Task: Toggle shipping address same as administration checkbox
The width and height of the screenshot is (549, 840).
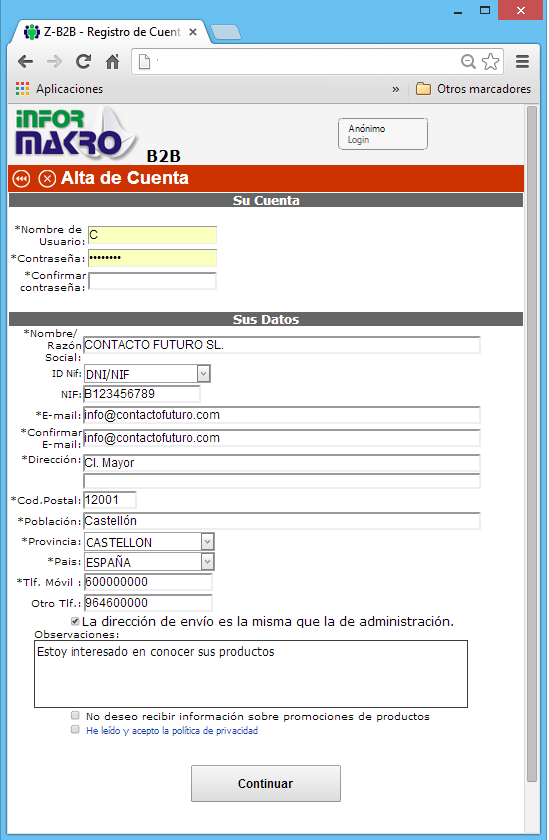Action: click(75, 621)
